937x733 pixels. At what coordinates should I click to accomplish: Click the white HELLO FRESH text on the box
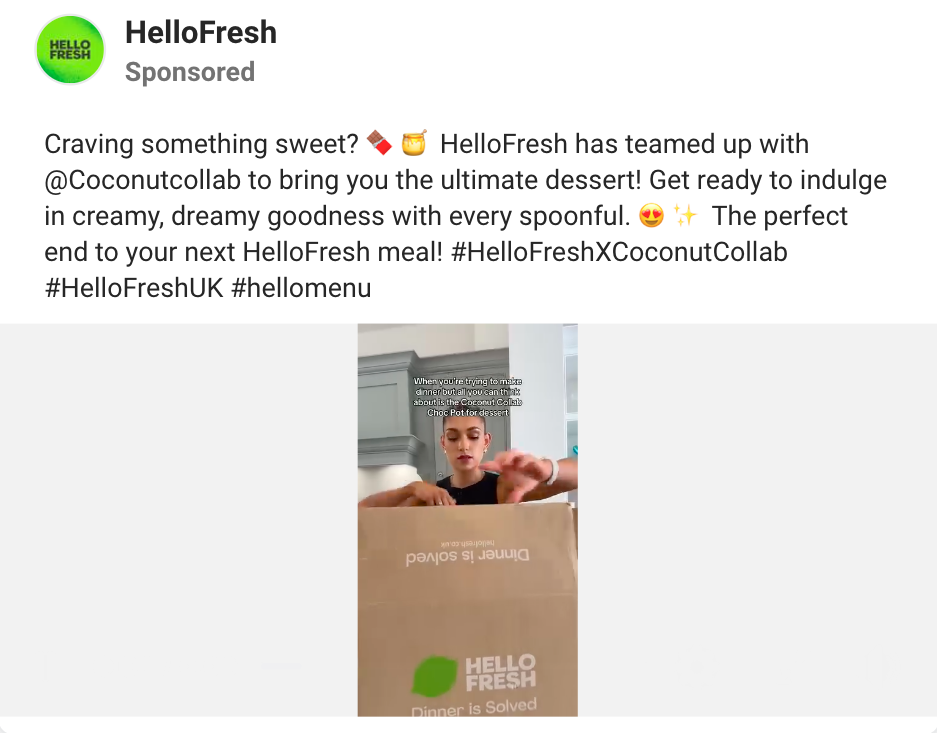click(x=500, y=671)
